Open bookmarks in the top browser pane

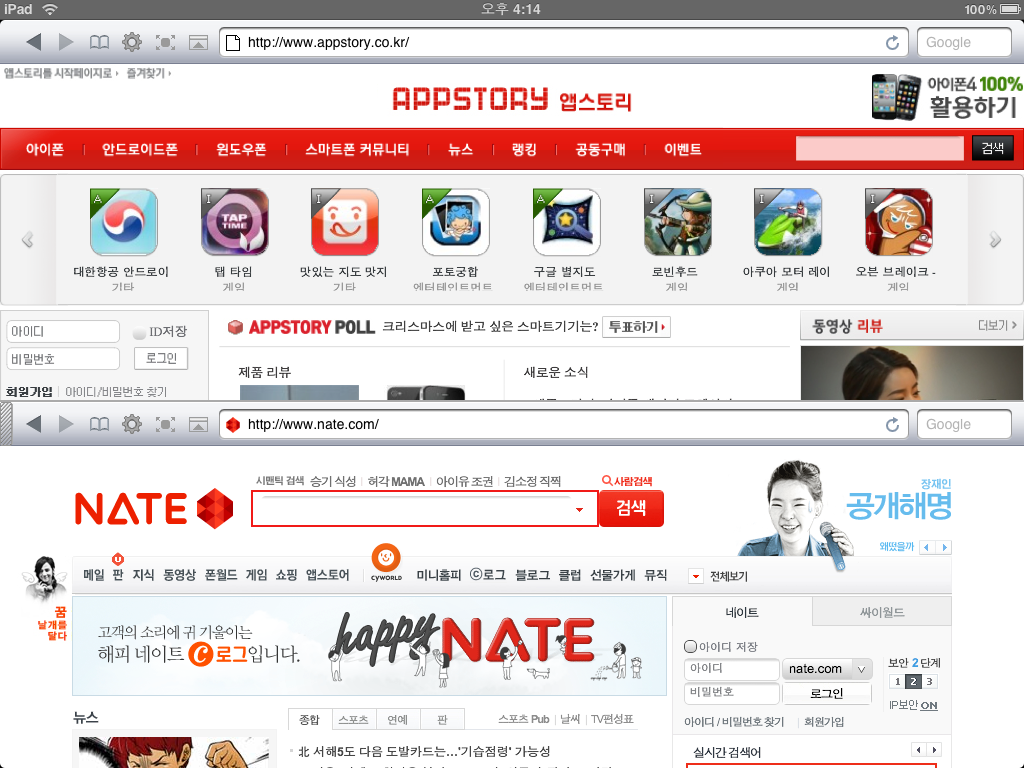(x=99, y=42)
